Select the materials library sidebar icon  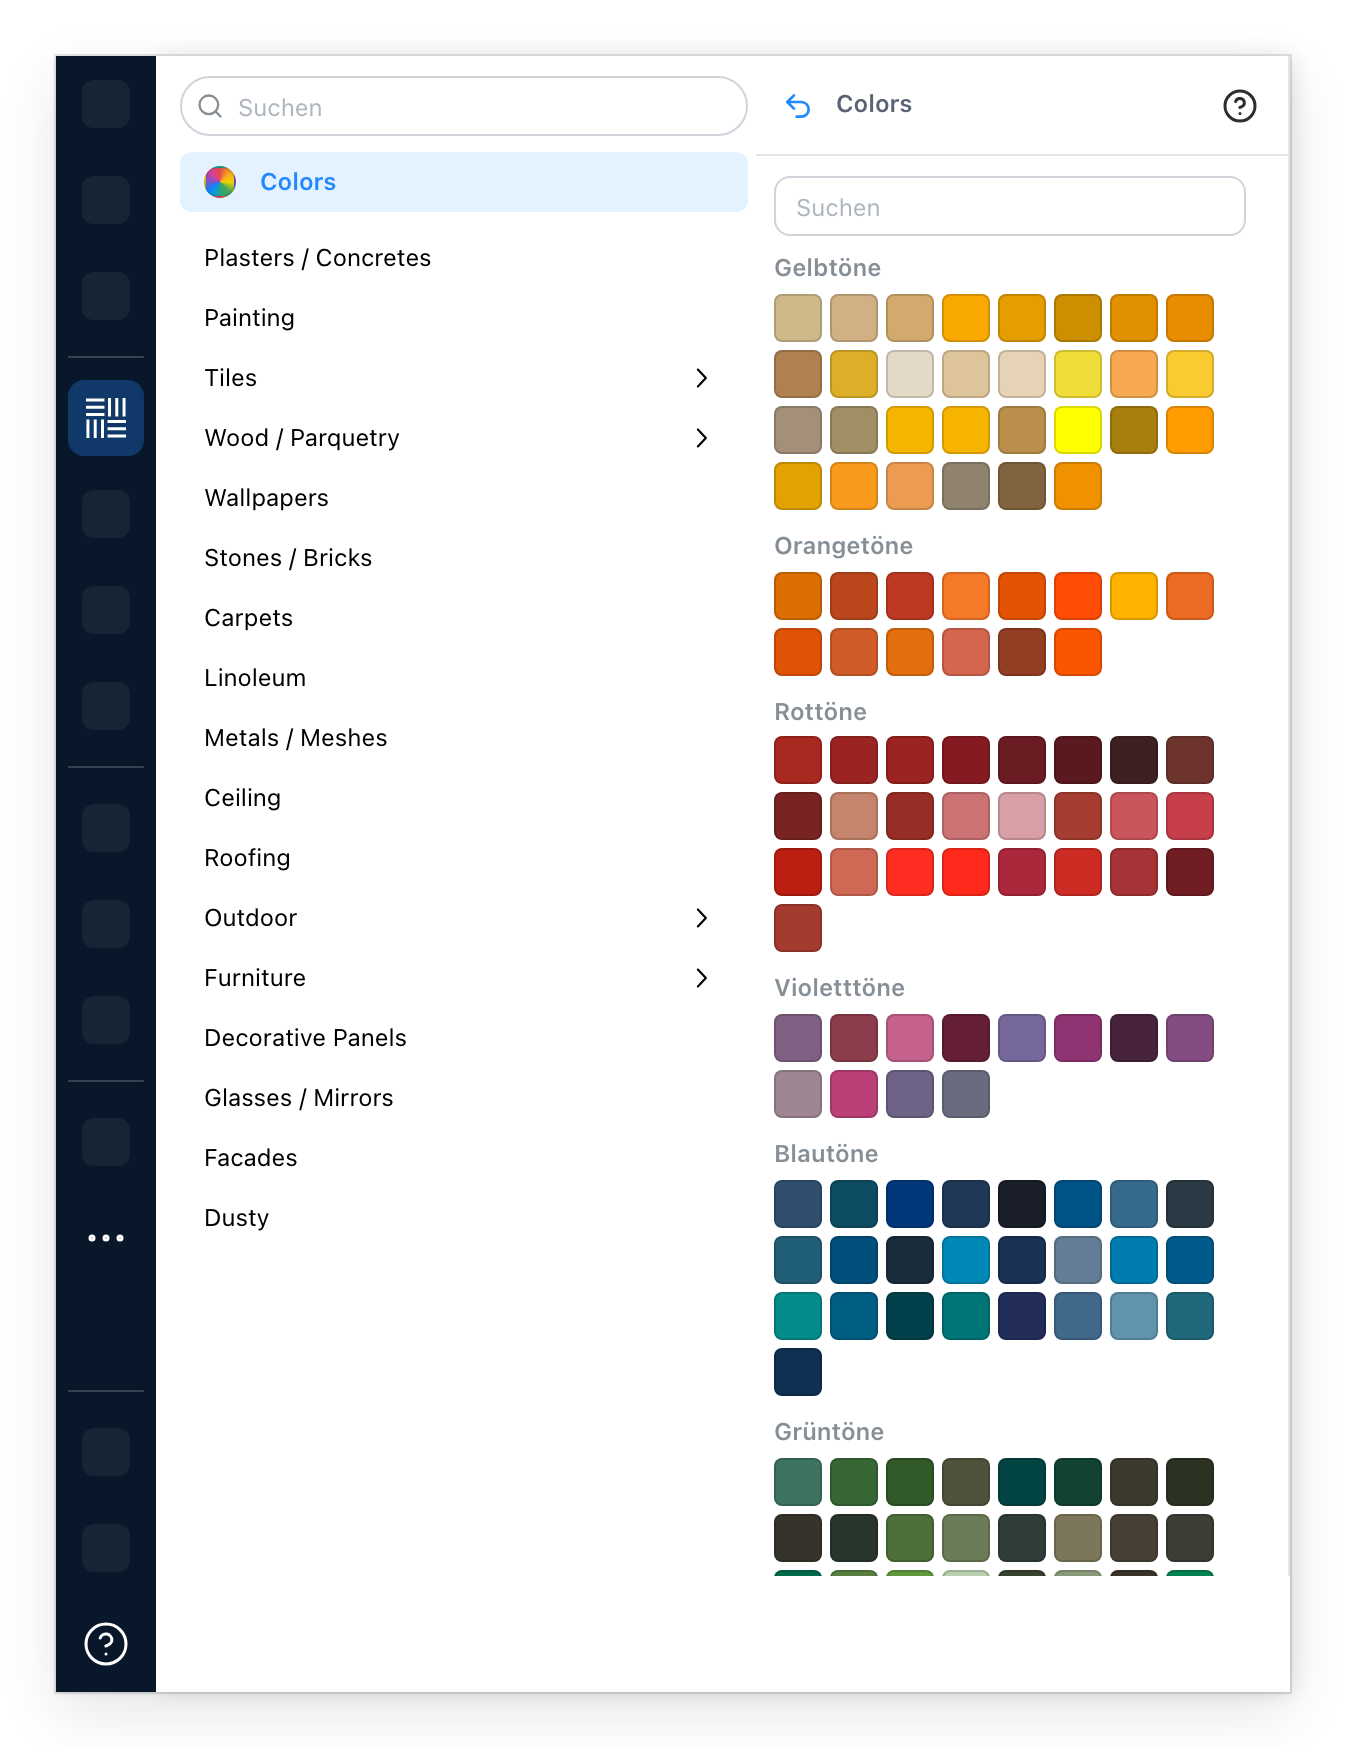pyautogui.click(x=106, y=418)
